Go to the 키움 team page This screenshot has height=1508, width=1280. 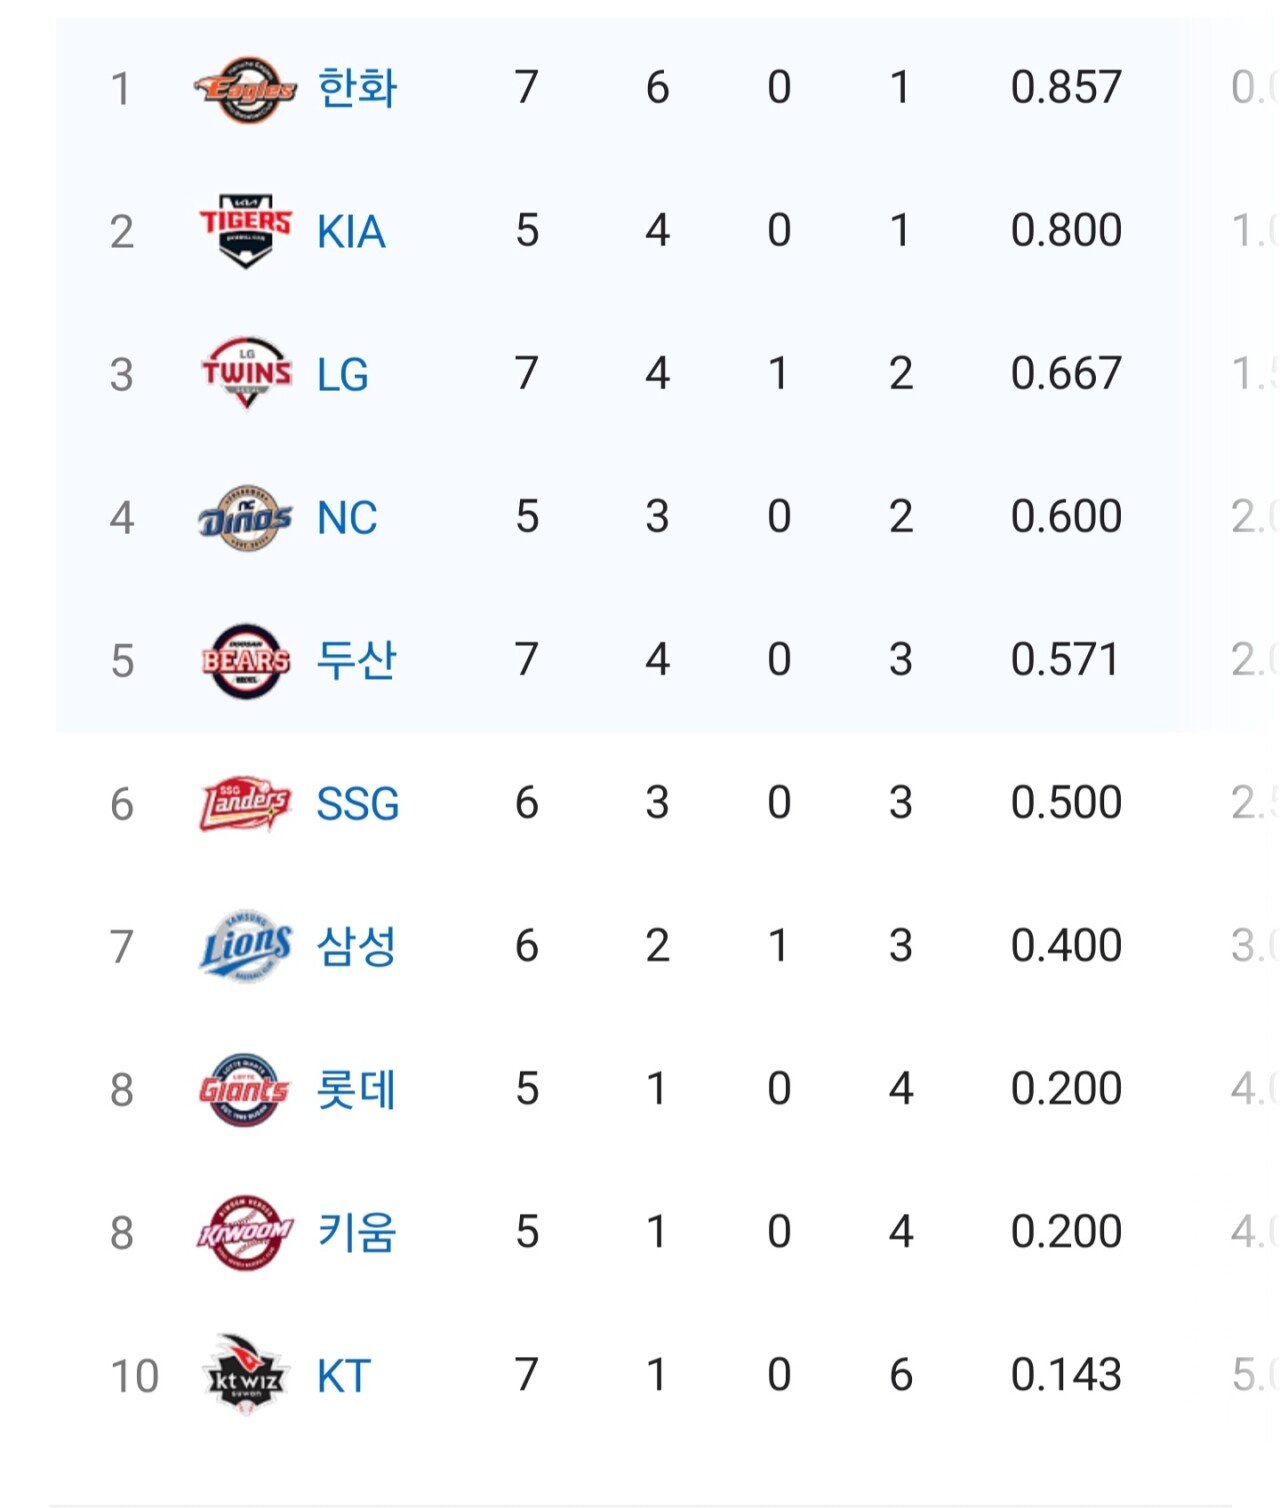coord(357,1233)
